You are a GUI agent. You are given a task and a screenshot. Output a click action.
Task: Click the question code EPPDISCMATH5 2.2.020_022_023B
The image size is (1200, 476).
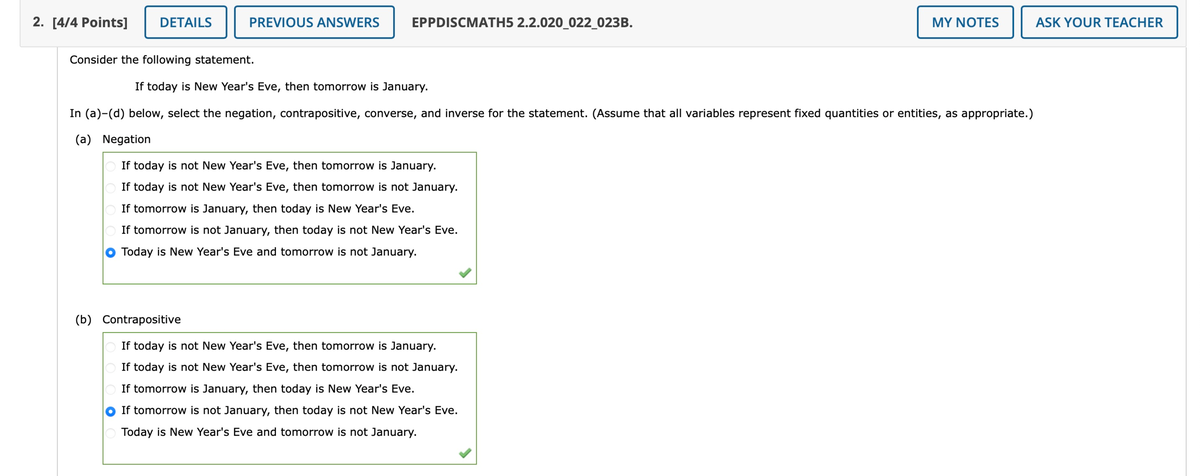(521, 22)
